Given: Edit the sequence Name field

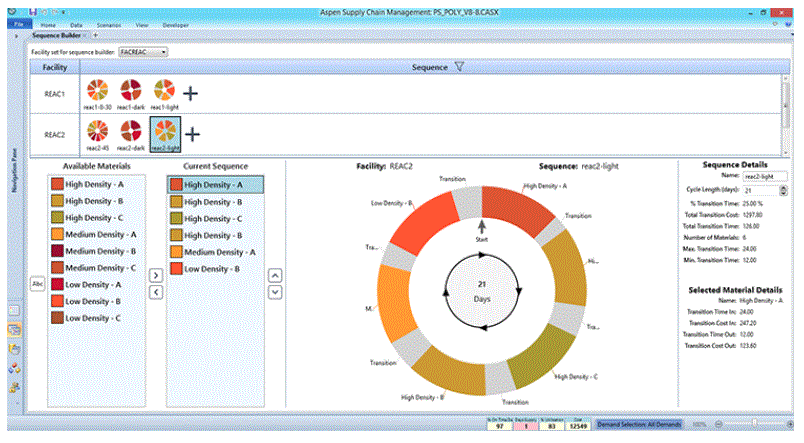Looking at the screenshot, I should click(x=765, y=176).
